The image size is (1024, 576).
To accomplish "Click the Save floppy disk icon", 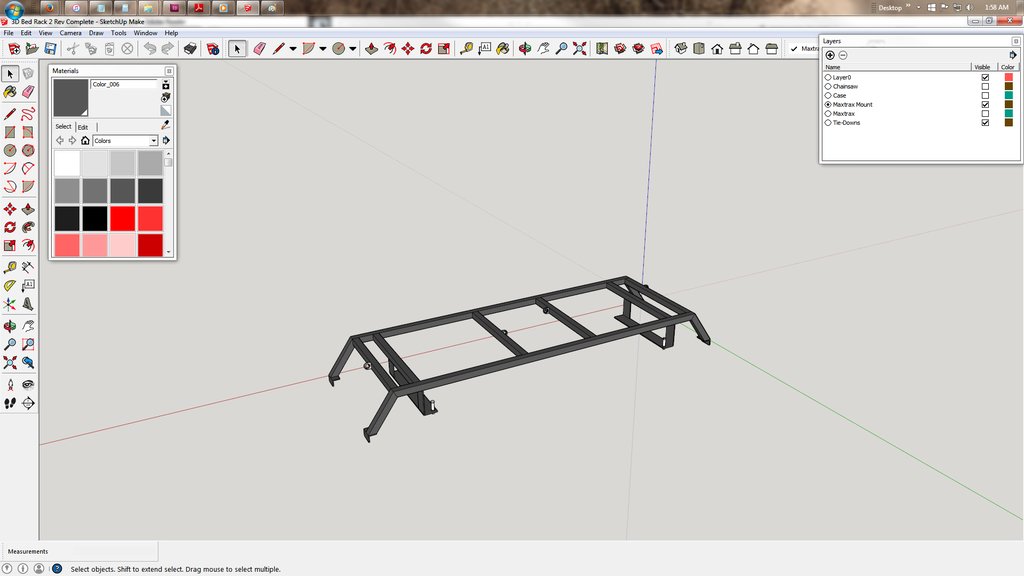I will pos(50,48).
